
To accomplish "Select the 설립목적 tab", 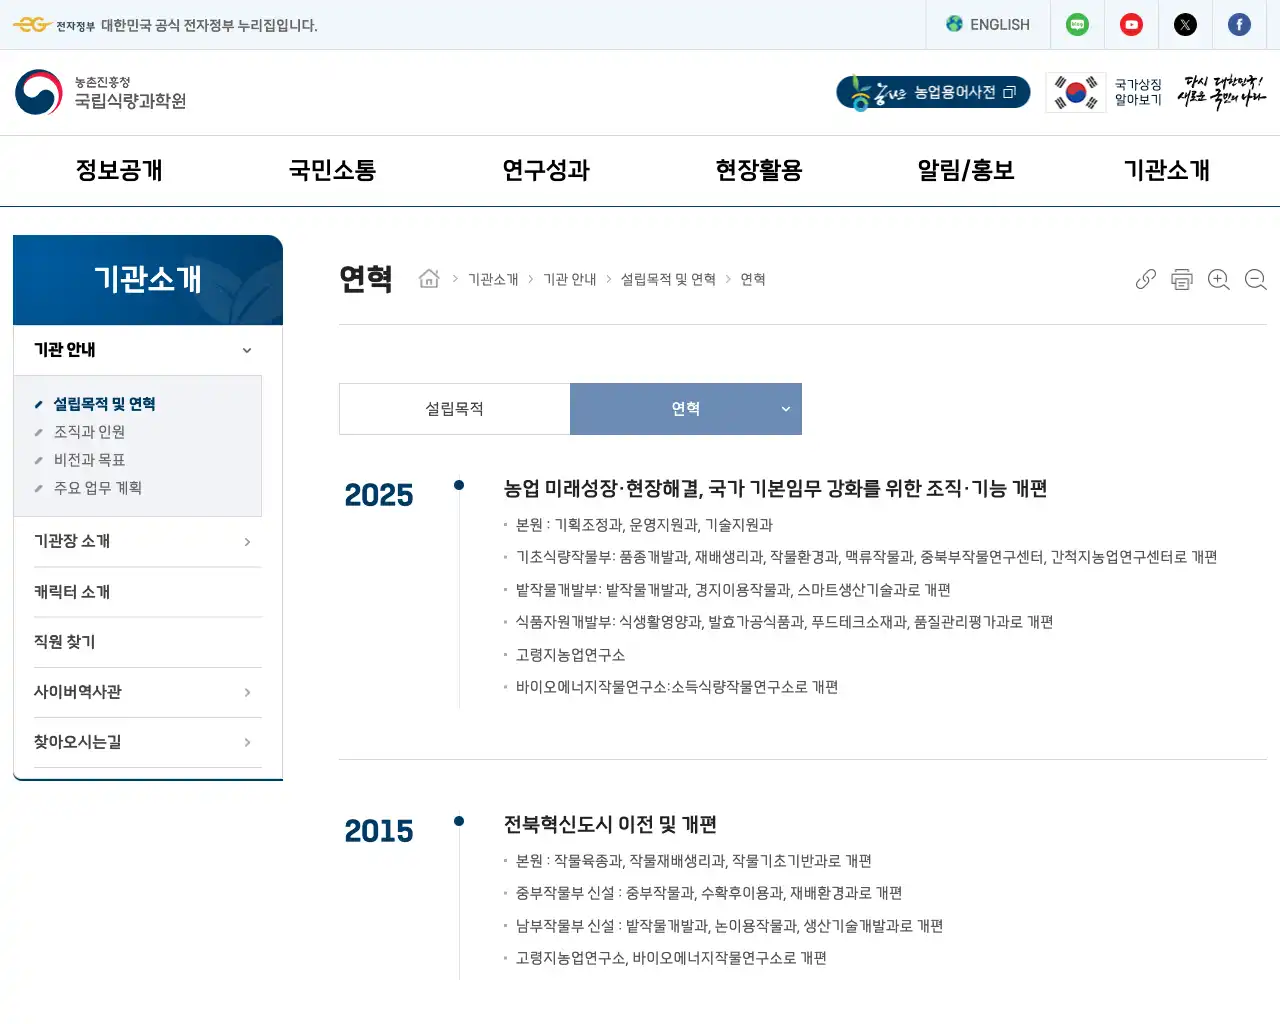I will (x=455, y=409).
